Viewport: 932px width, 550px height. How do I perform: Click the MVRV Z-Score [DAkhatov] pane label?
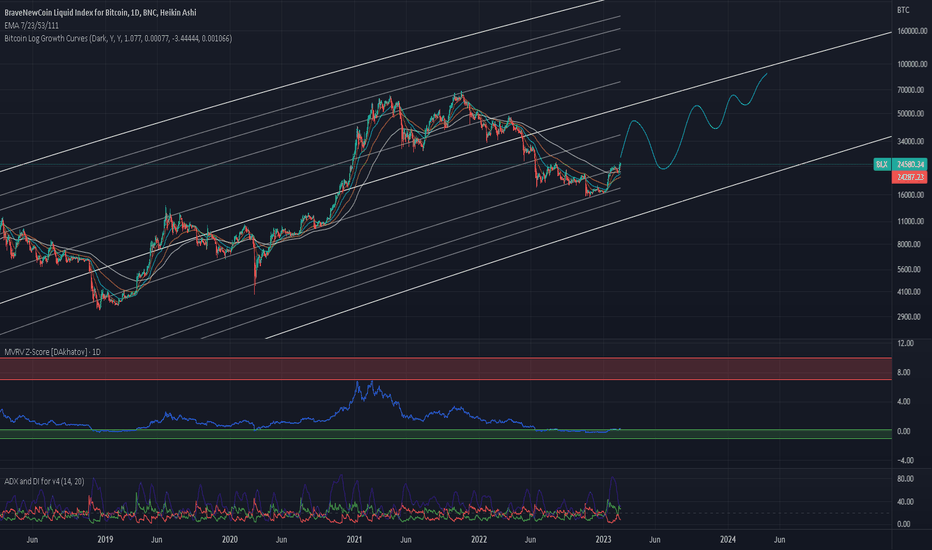[x=52, y=352]
